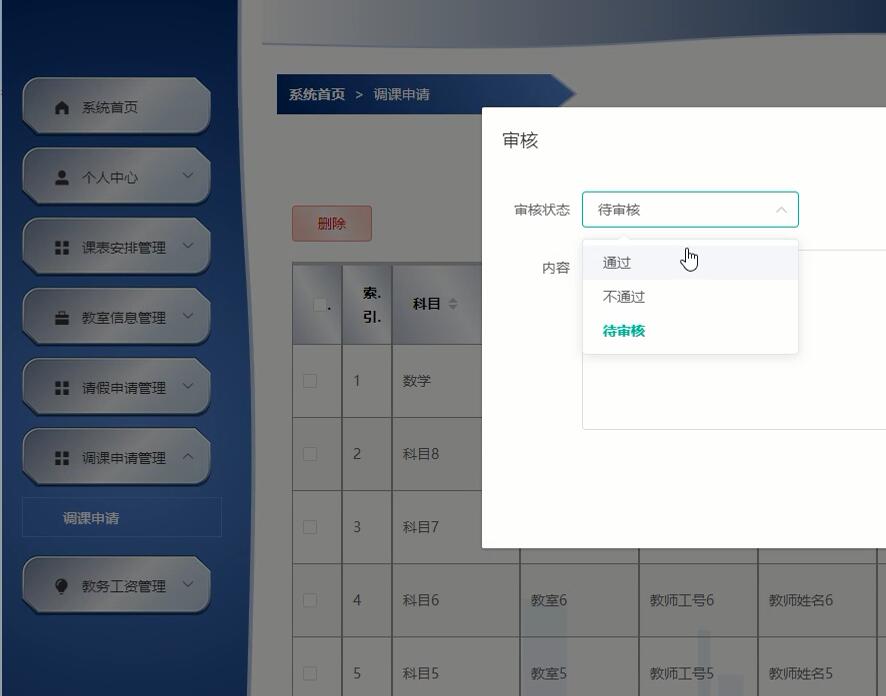Click the grid icon beside 课表安排管理
Screen dimensions: 886x696
pyautogui.click(x=62, y=247)
